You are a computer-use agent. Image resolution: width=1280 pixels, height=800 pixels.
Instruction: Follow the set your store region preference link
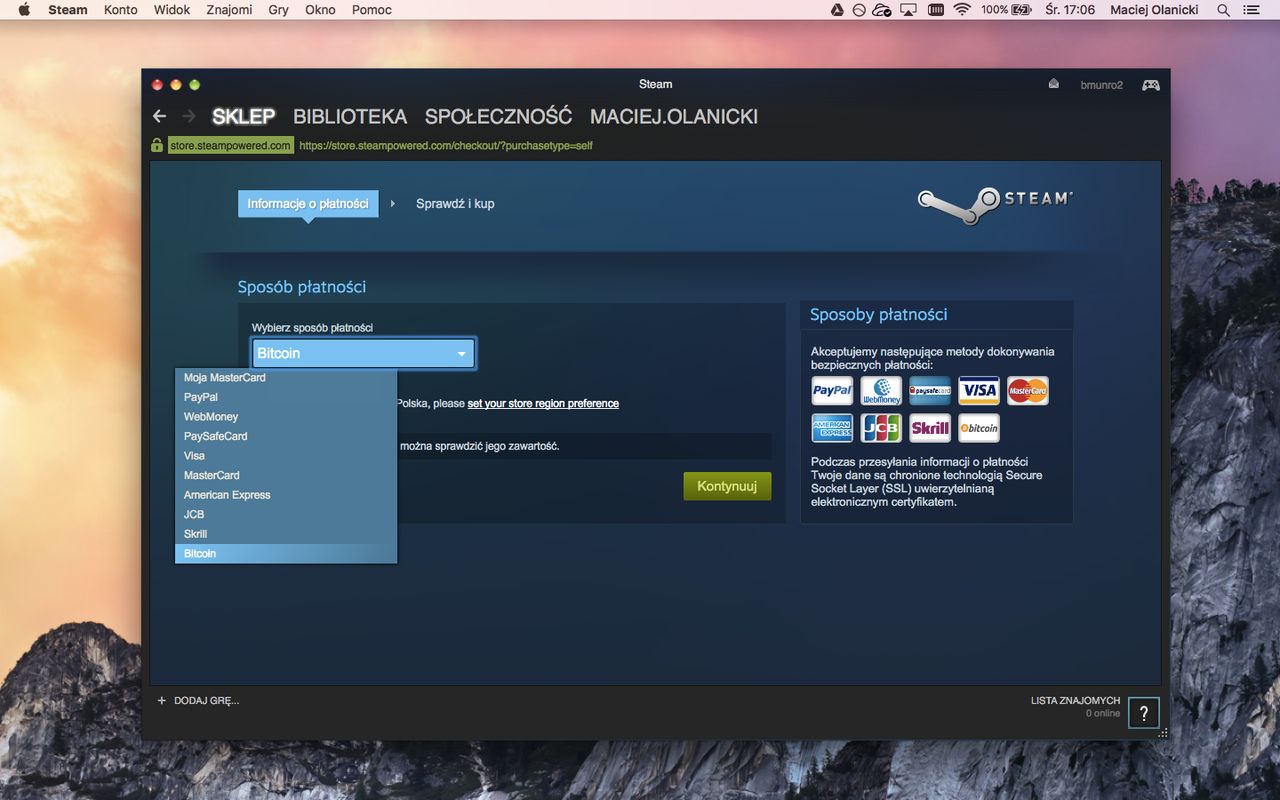[543, 404]
